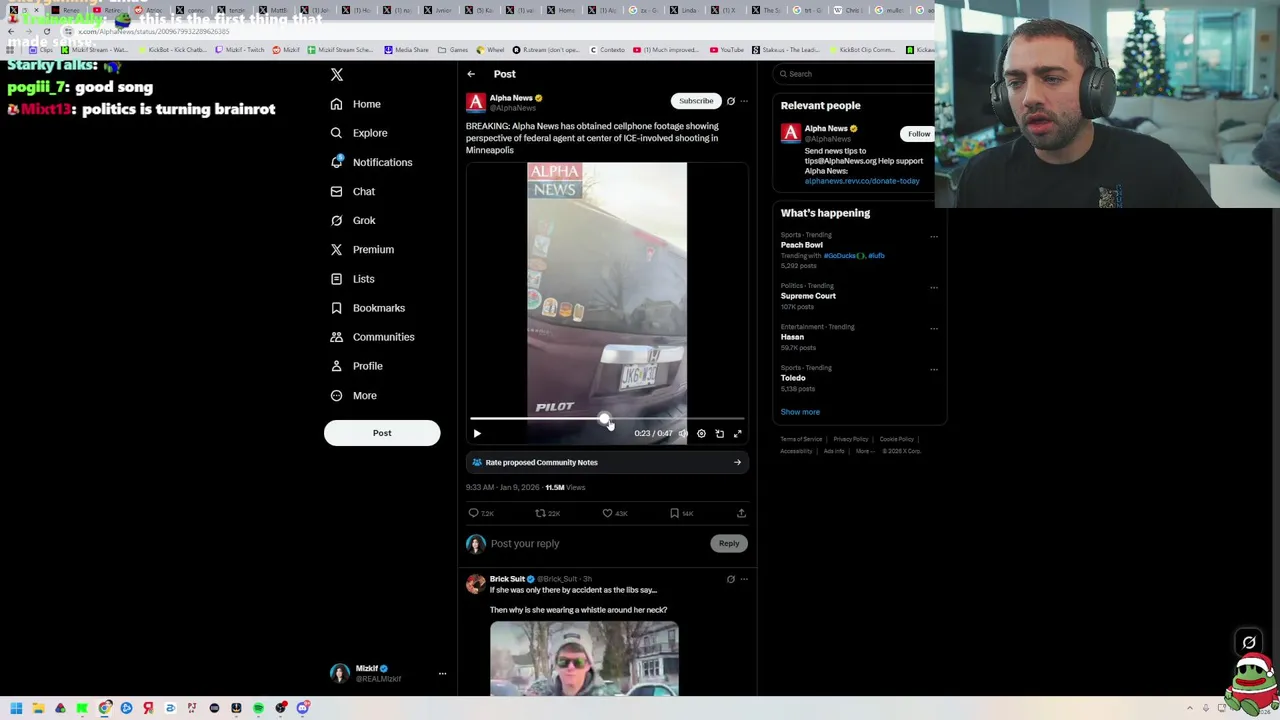Viewport: 1280px width, 720px height.
Task: Open three-dot menu beside Supreme Court trend
Action: 934,288
